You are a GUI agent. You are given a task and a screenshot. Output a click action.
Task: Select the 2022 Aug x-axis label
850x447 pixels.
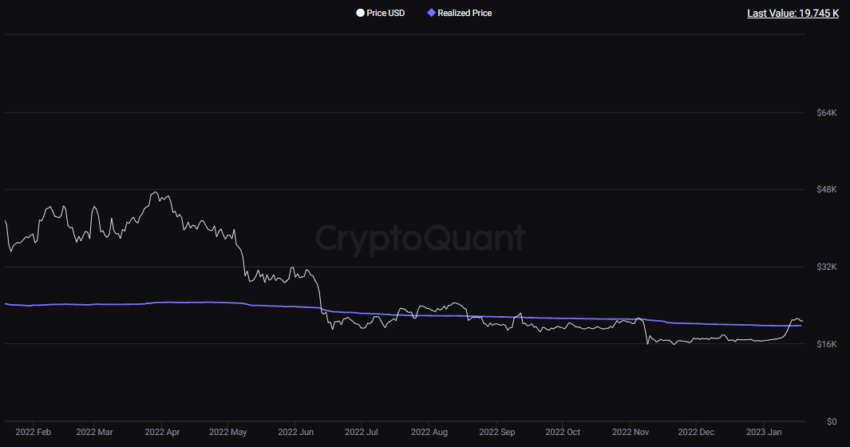tap(427, 433)
